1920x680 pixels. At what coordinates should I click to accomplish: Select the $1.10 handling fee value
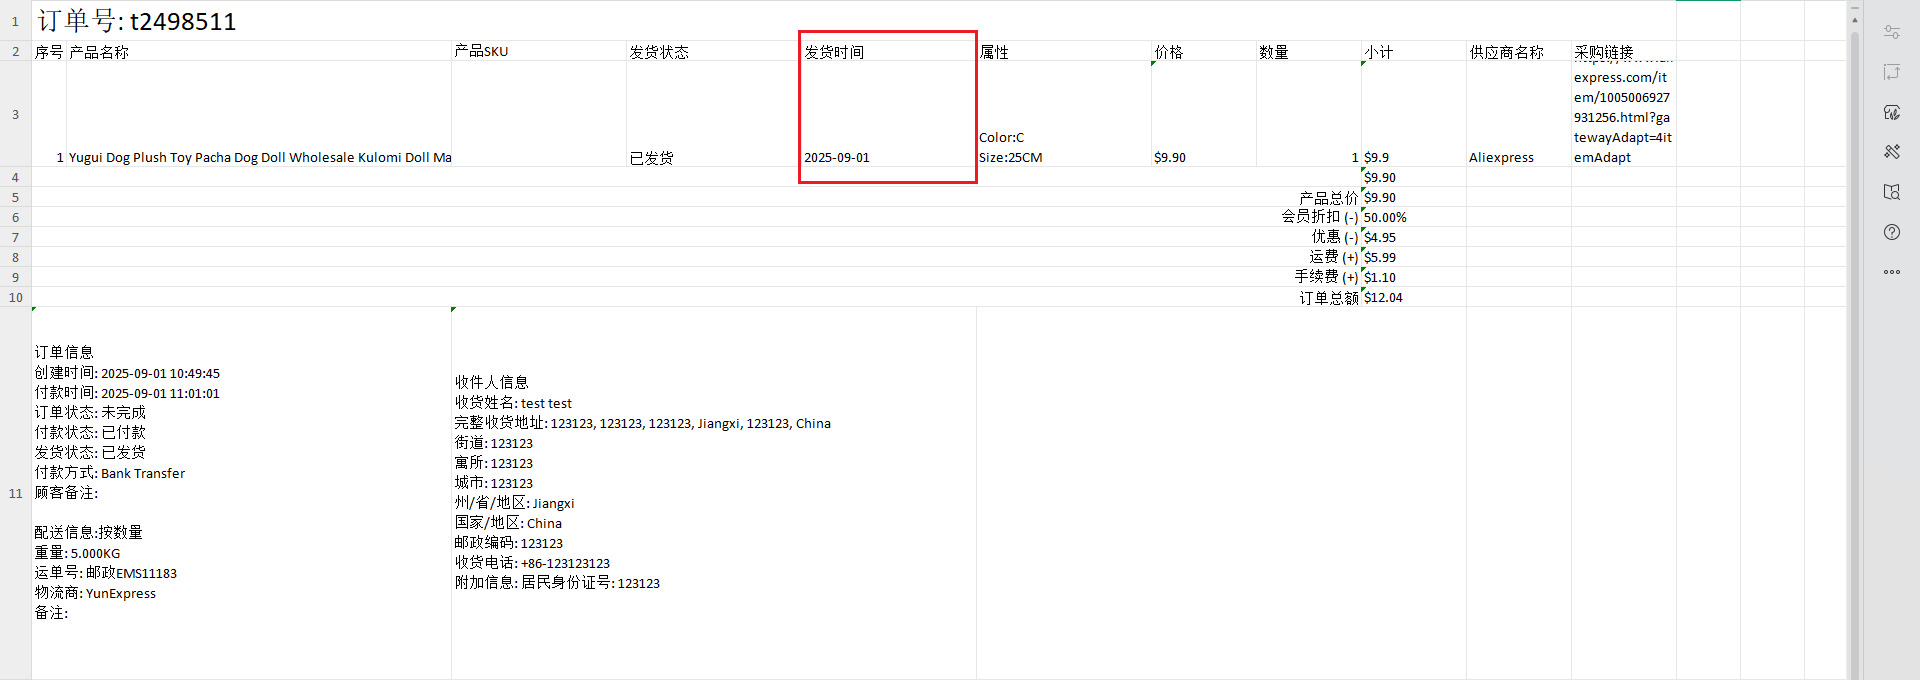coord(1414,277)
